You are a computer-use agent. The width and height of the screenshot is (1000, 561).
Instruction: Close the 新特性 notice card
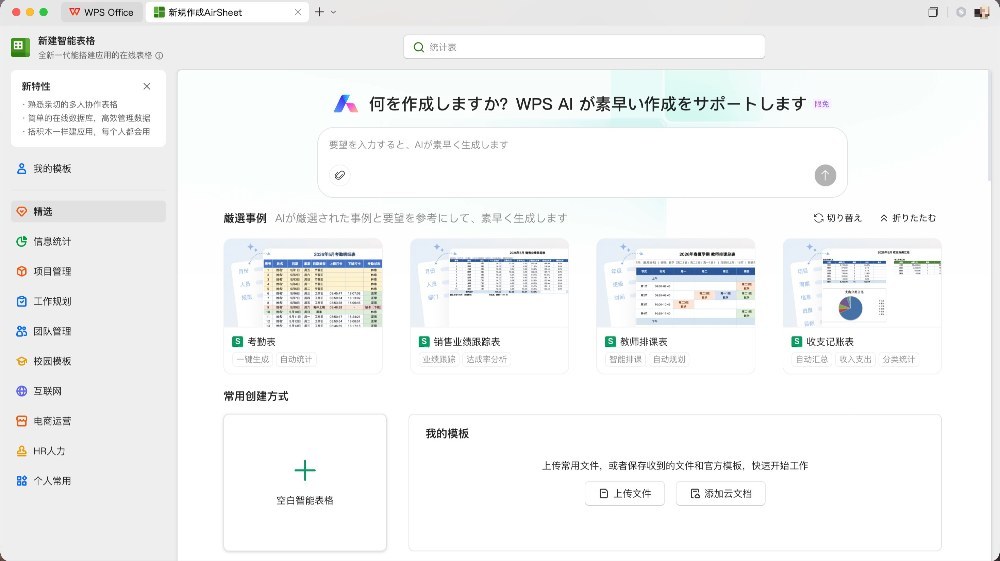tap(147, 86)
